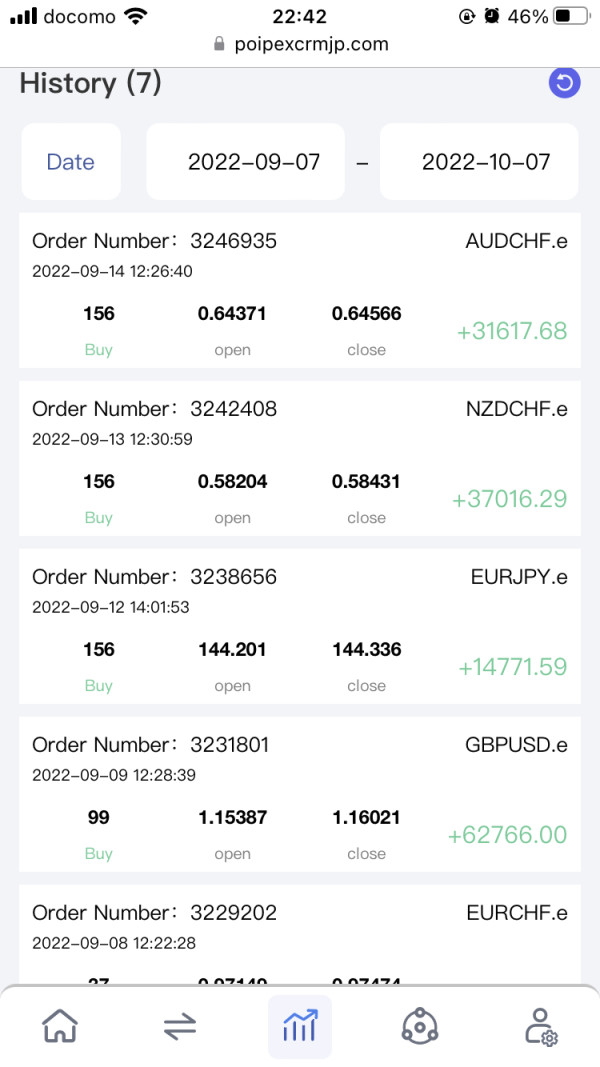600x1067 pixels.
Task: Open start date picker 2022-09-07
Action: click(x=254, y=162)
